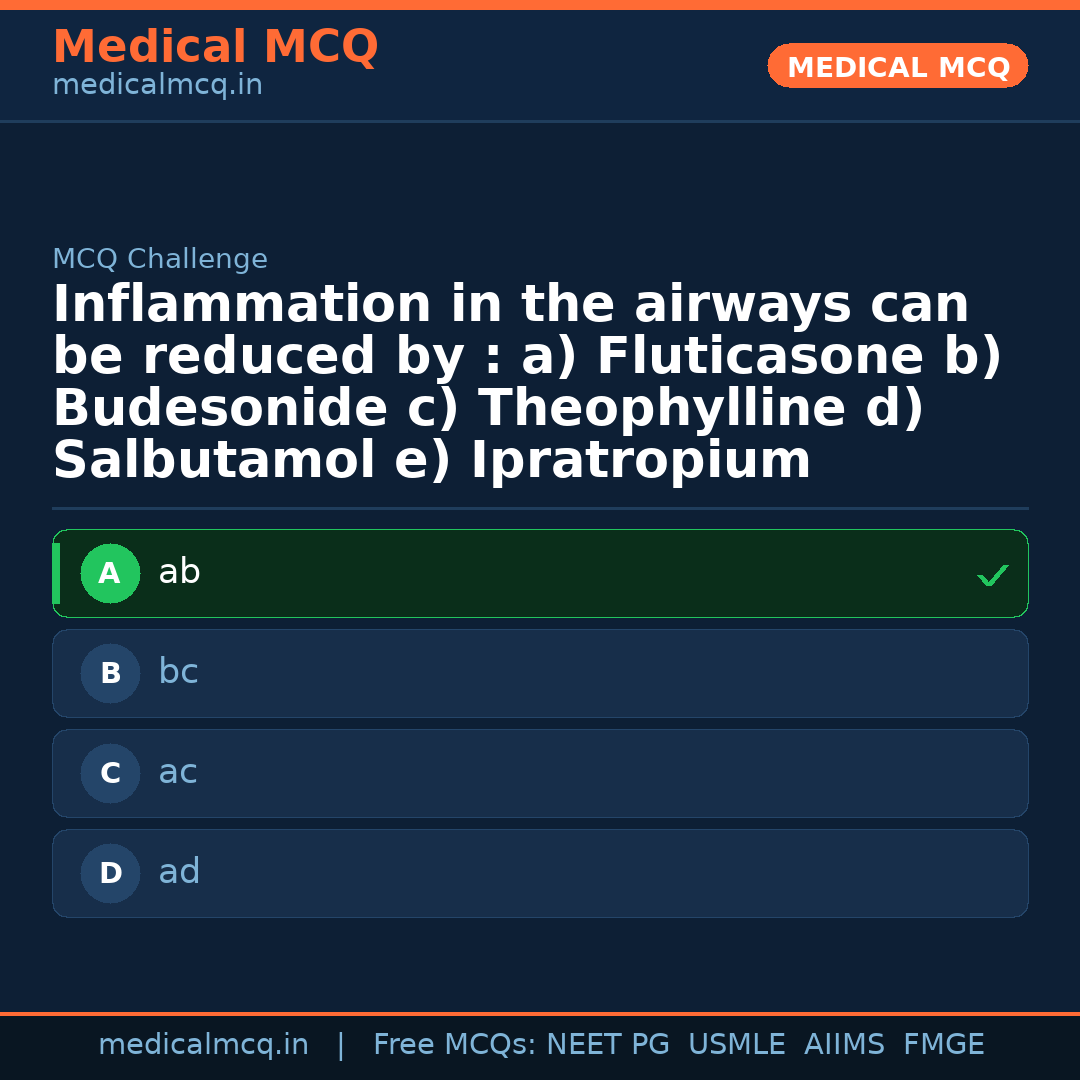Select answer option 'ad'

pyautogui.click(x=179, y=872)
